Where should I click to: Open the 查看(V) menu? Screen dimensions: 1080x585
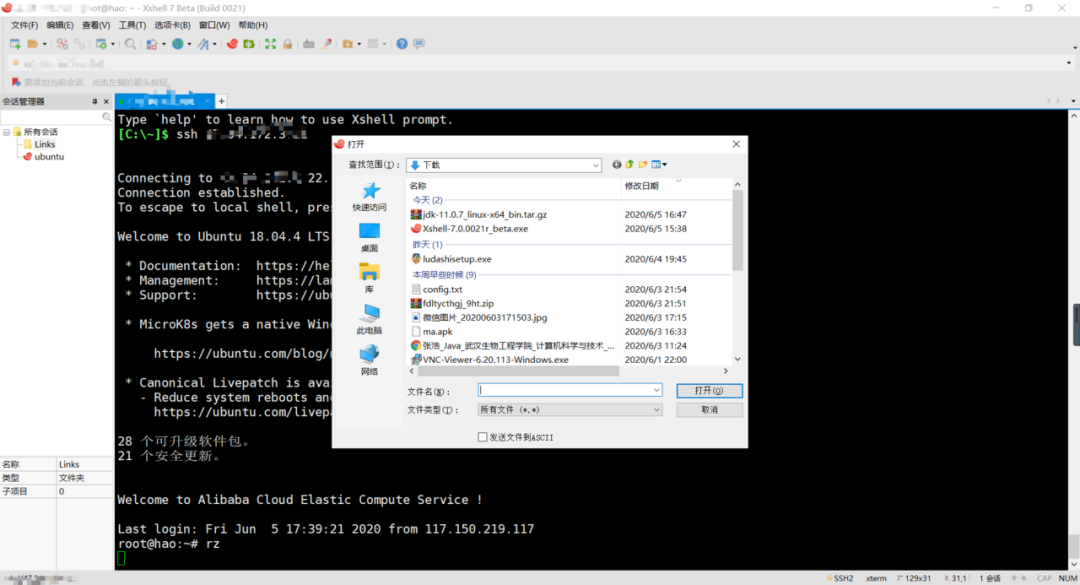[96, 25]
